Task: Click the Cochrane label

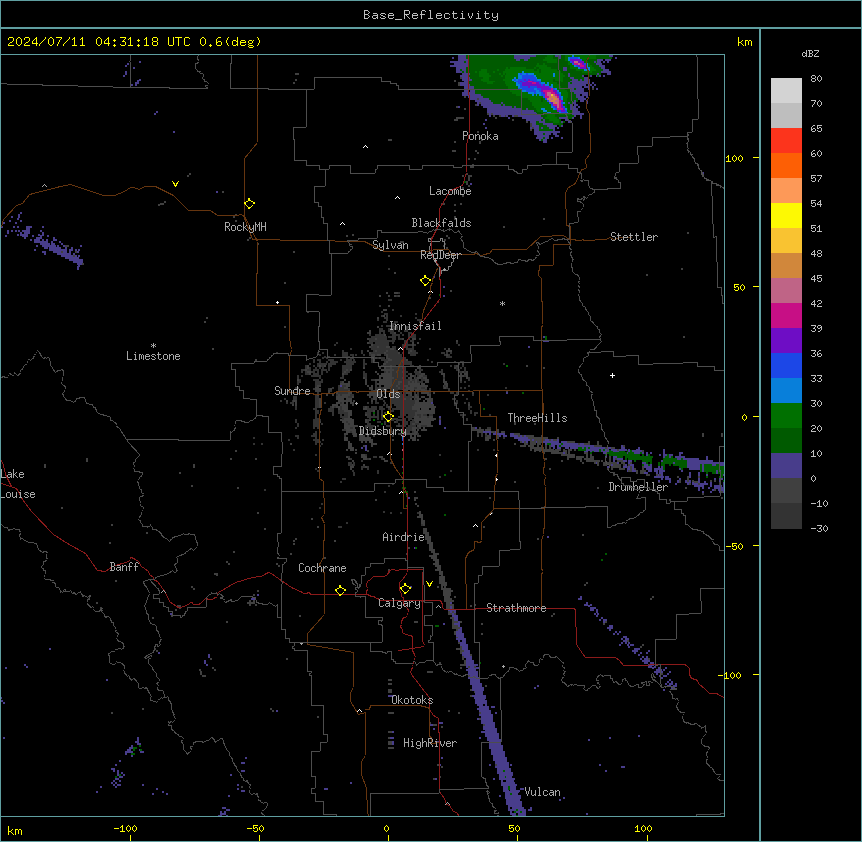Action: point(322,568)
